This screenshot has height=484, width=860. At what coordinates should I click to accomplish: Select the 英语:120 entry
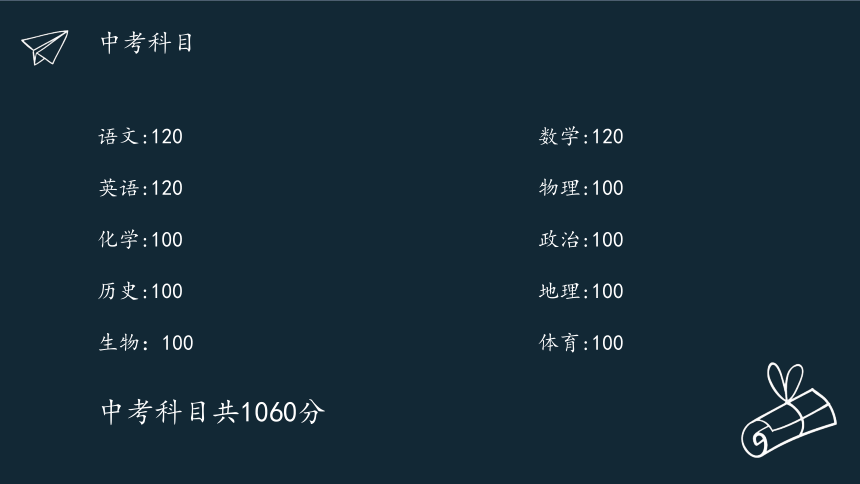(140, 188)
